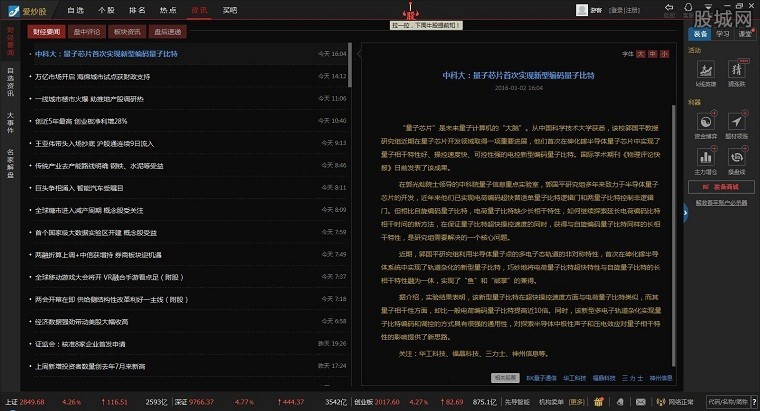
Task: Select the 板块资讯 sub-tab
Action: (x=127, y=32)
